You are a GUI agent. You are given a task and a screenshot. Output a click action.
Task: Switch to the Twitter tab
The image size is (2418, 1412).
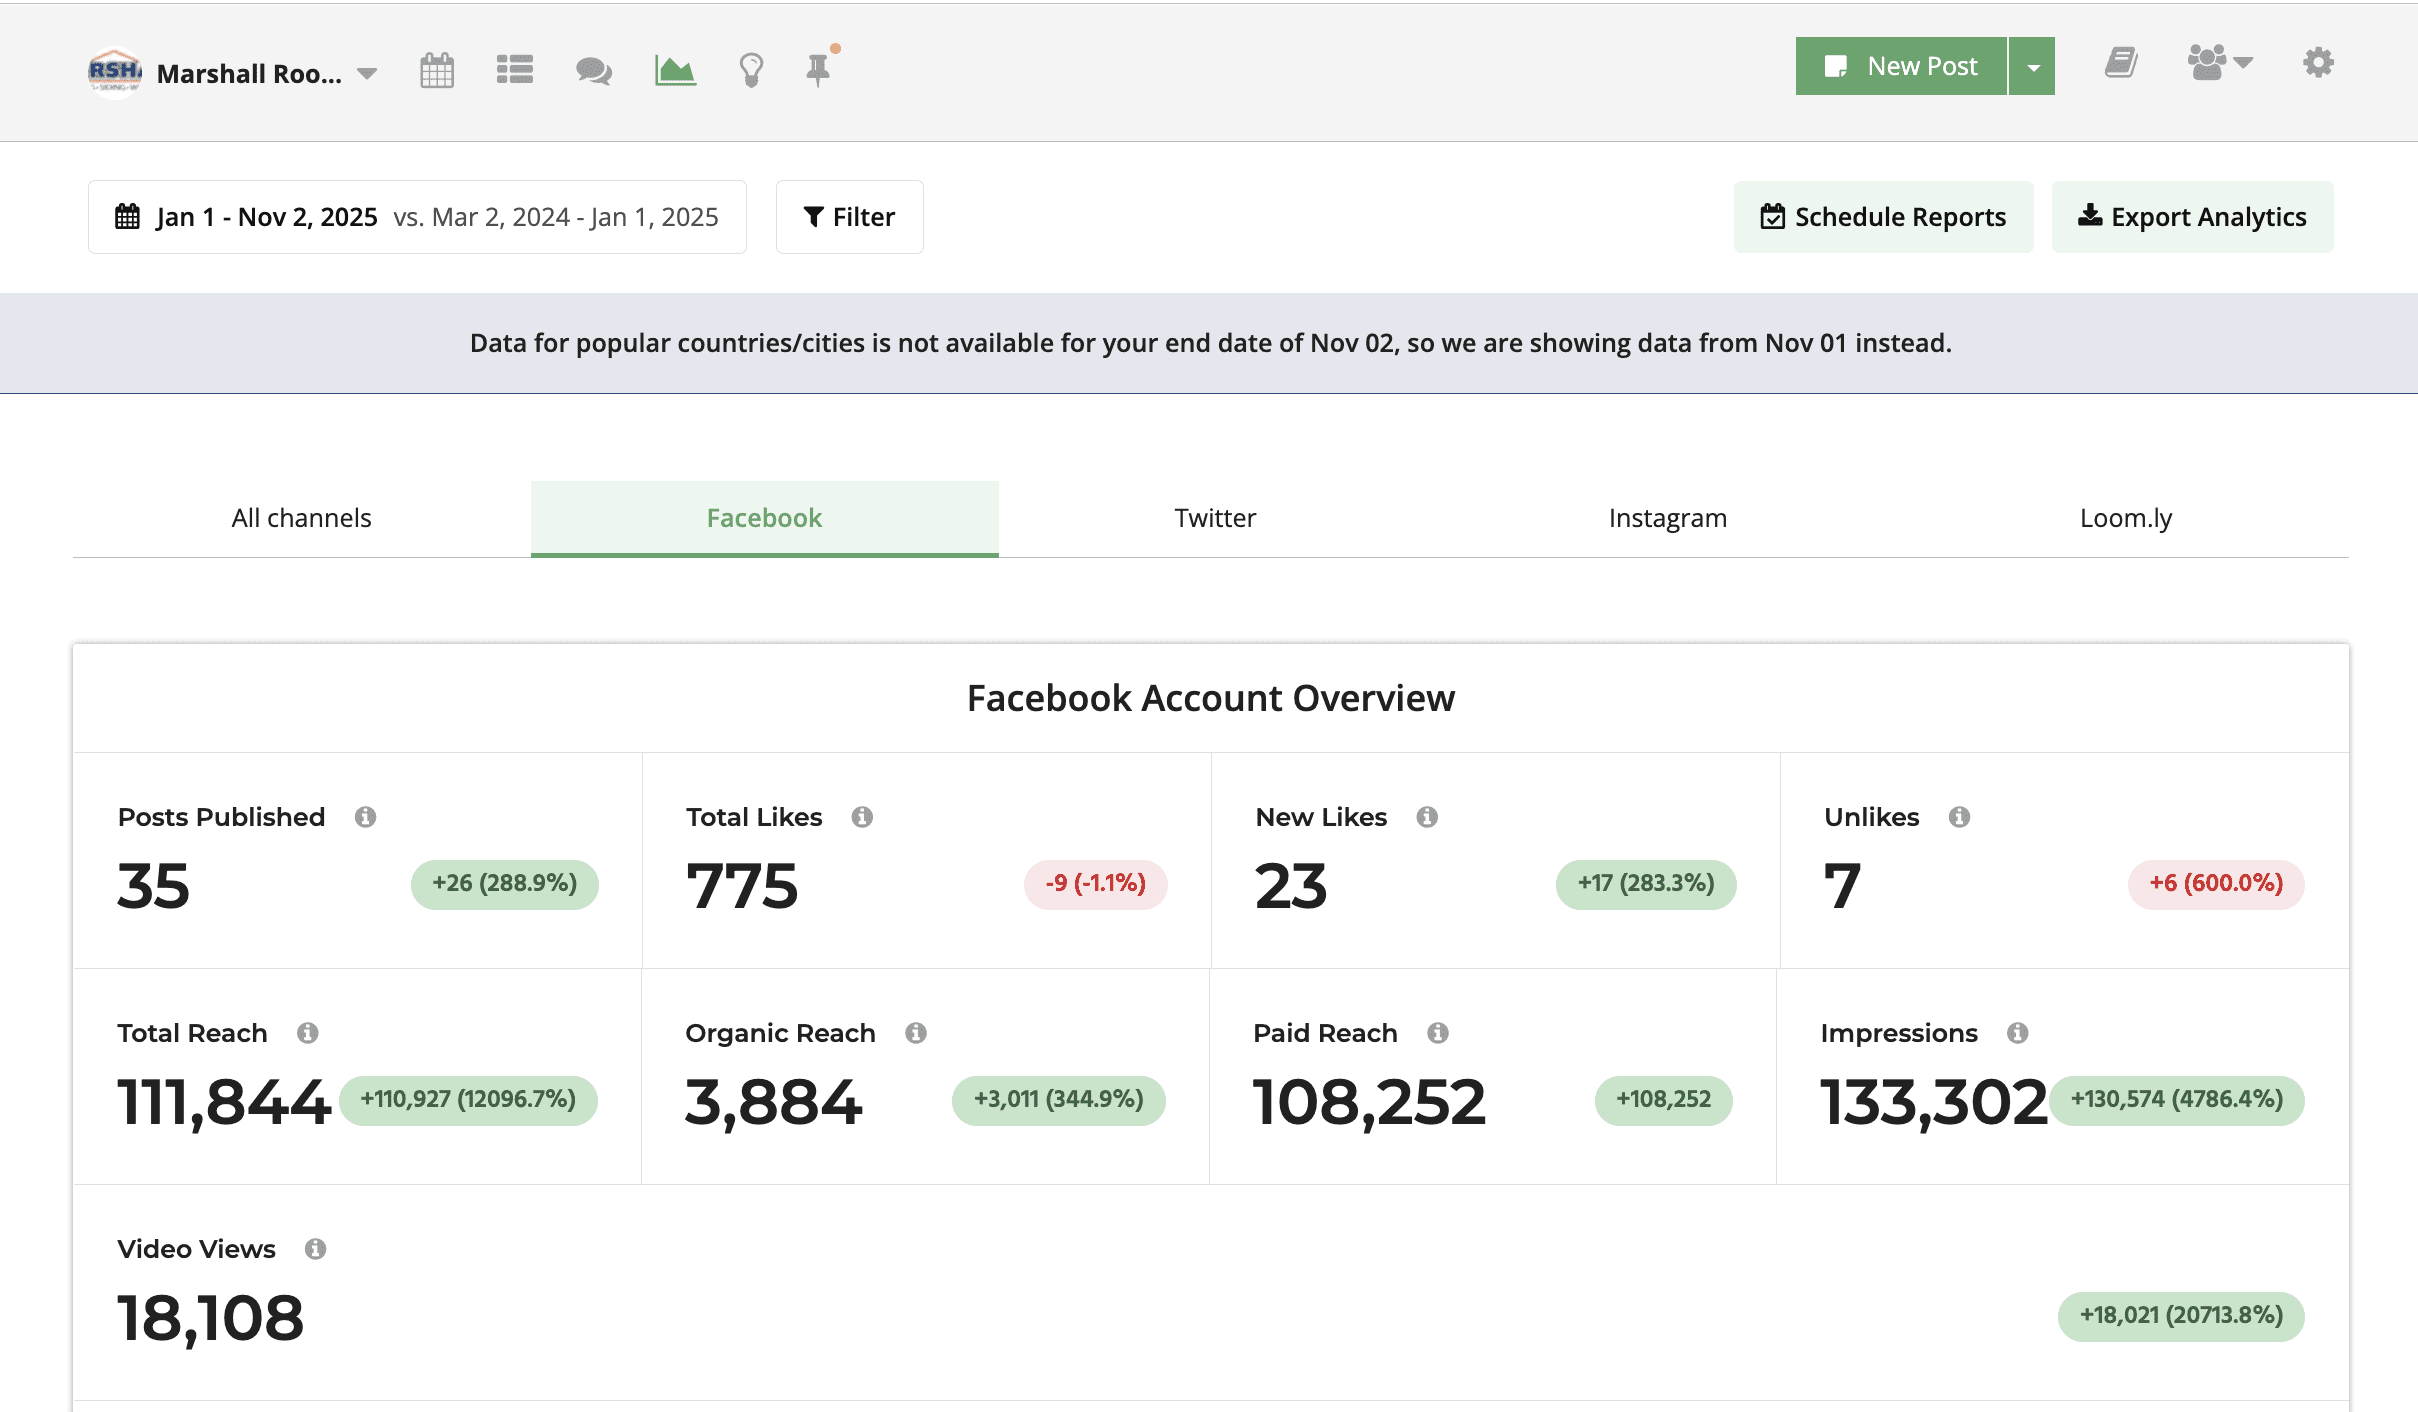[1215, 518]
